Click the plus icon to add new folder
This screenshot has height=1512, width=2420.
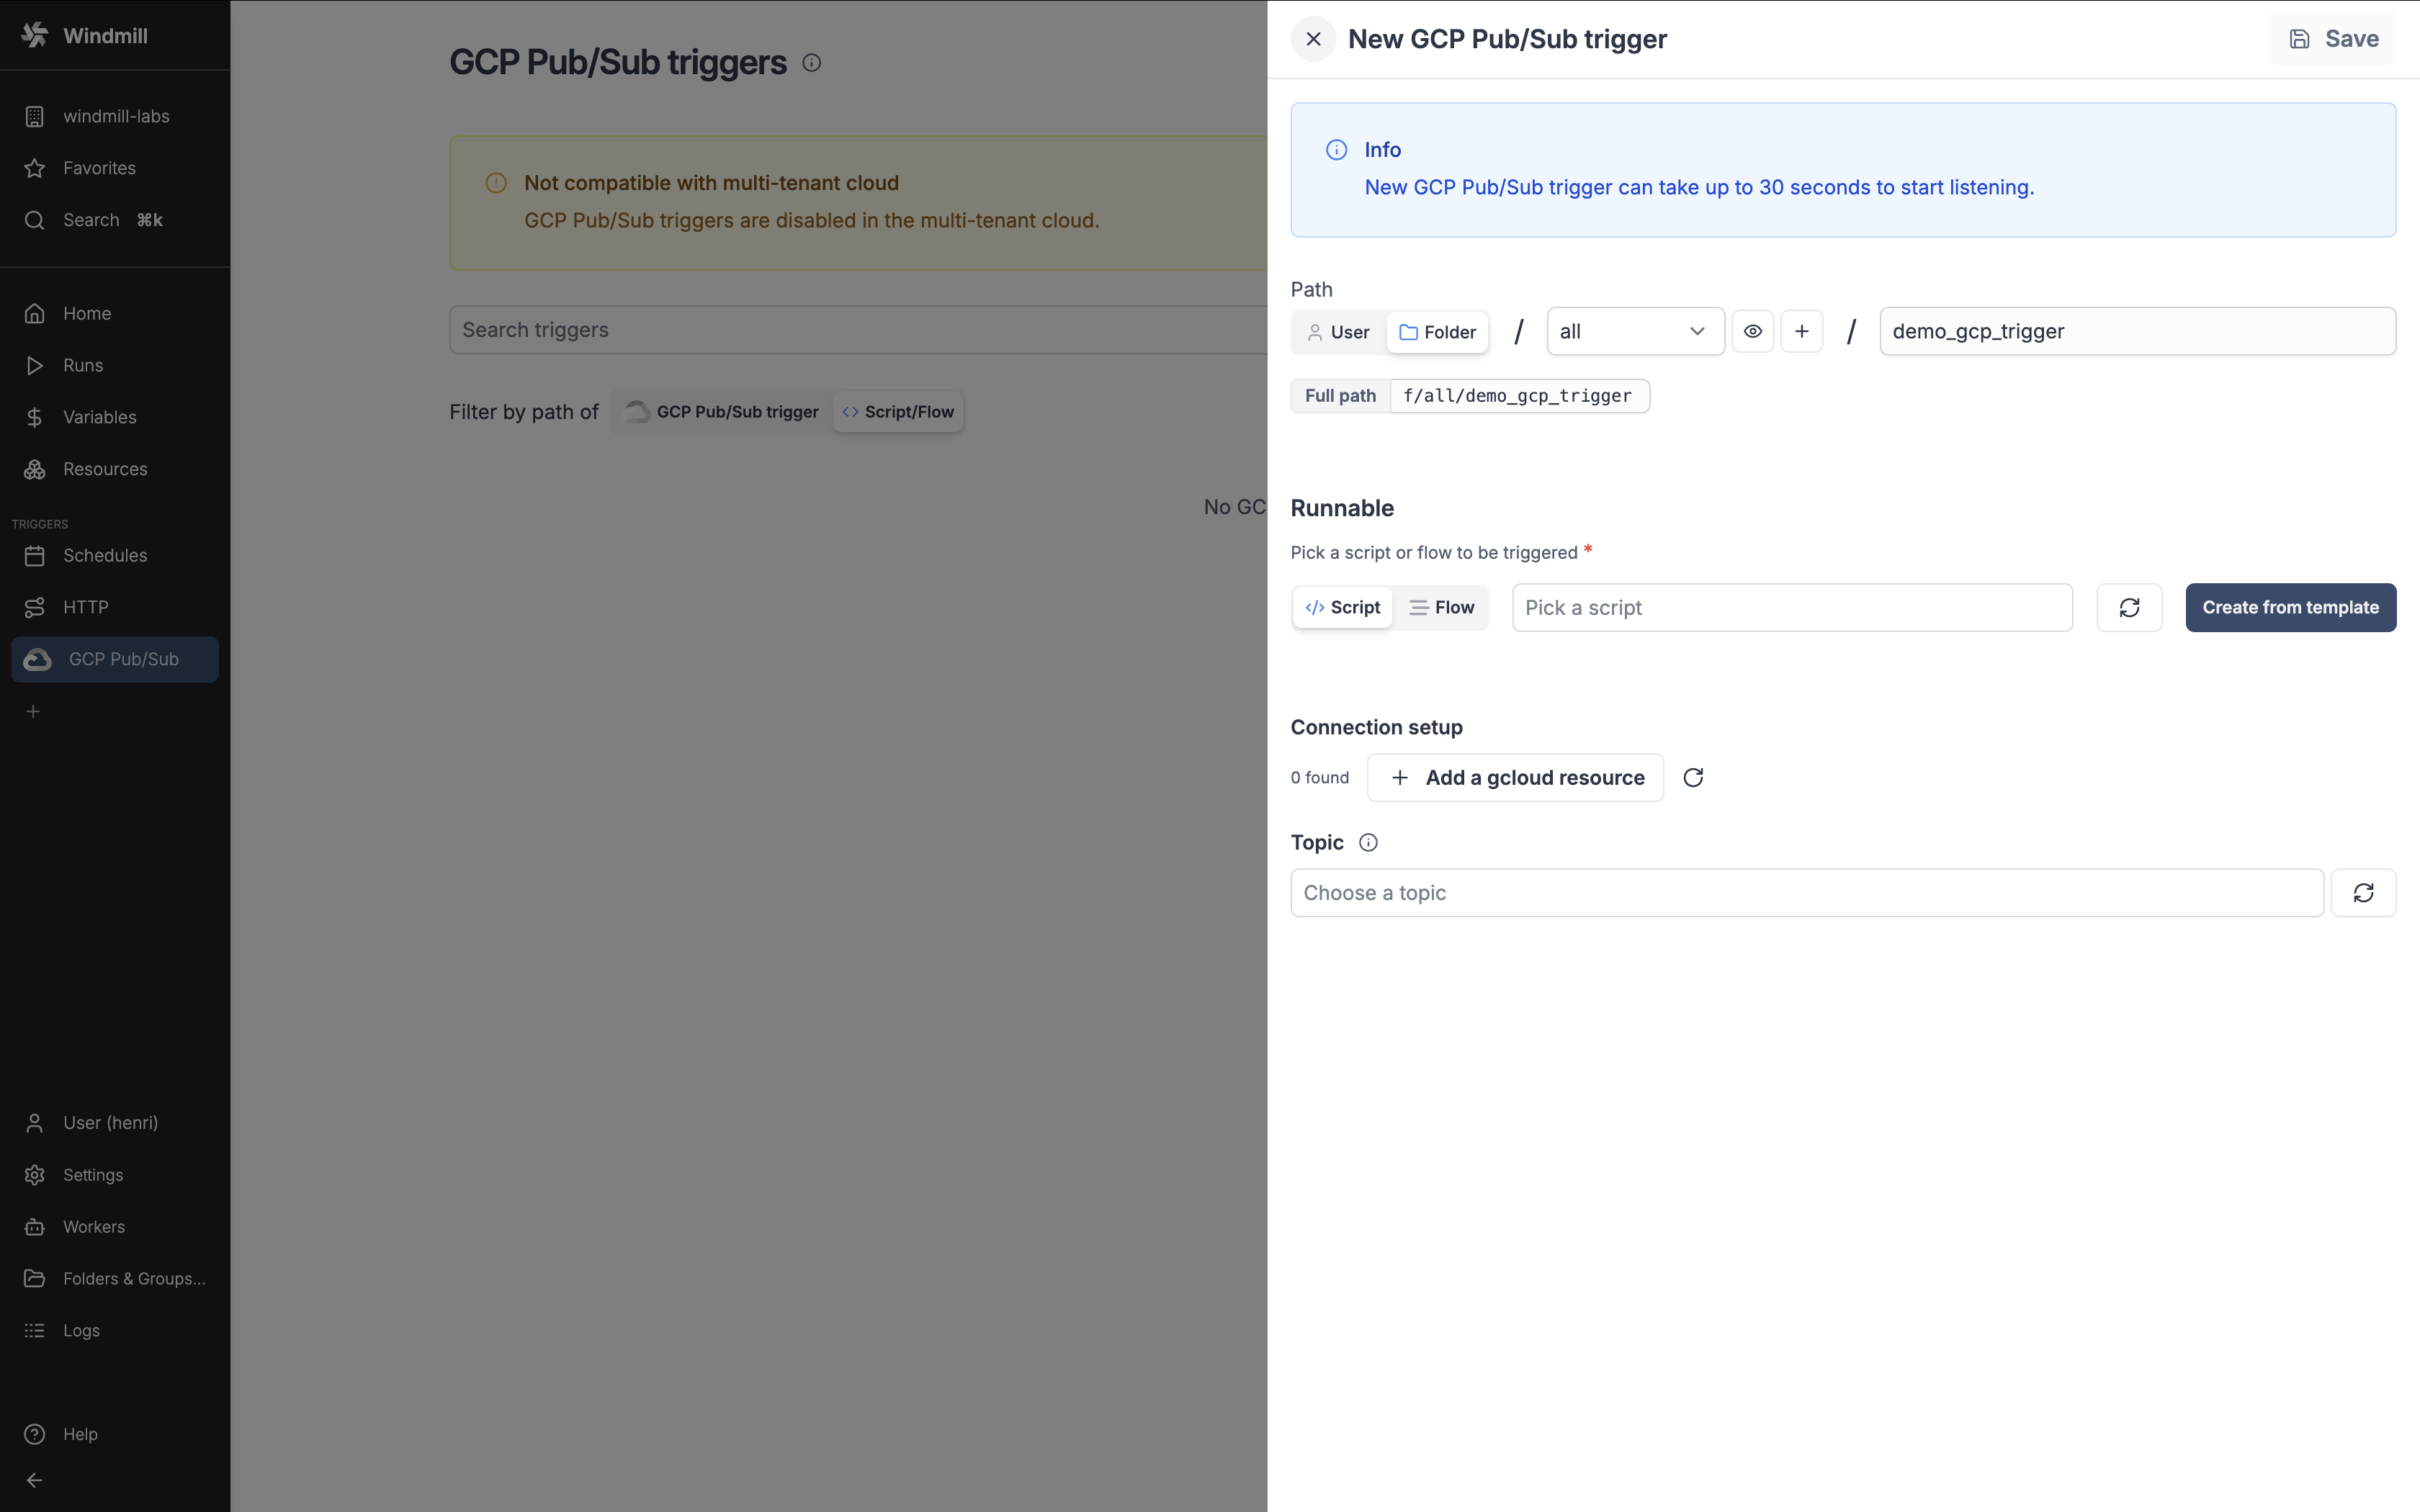click(x=1801, y=331)
